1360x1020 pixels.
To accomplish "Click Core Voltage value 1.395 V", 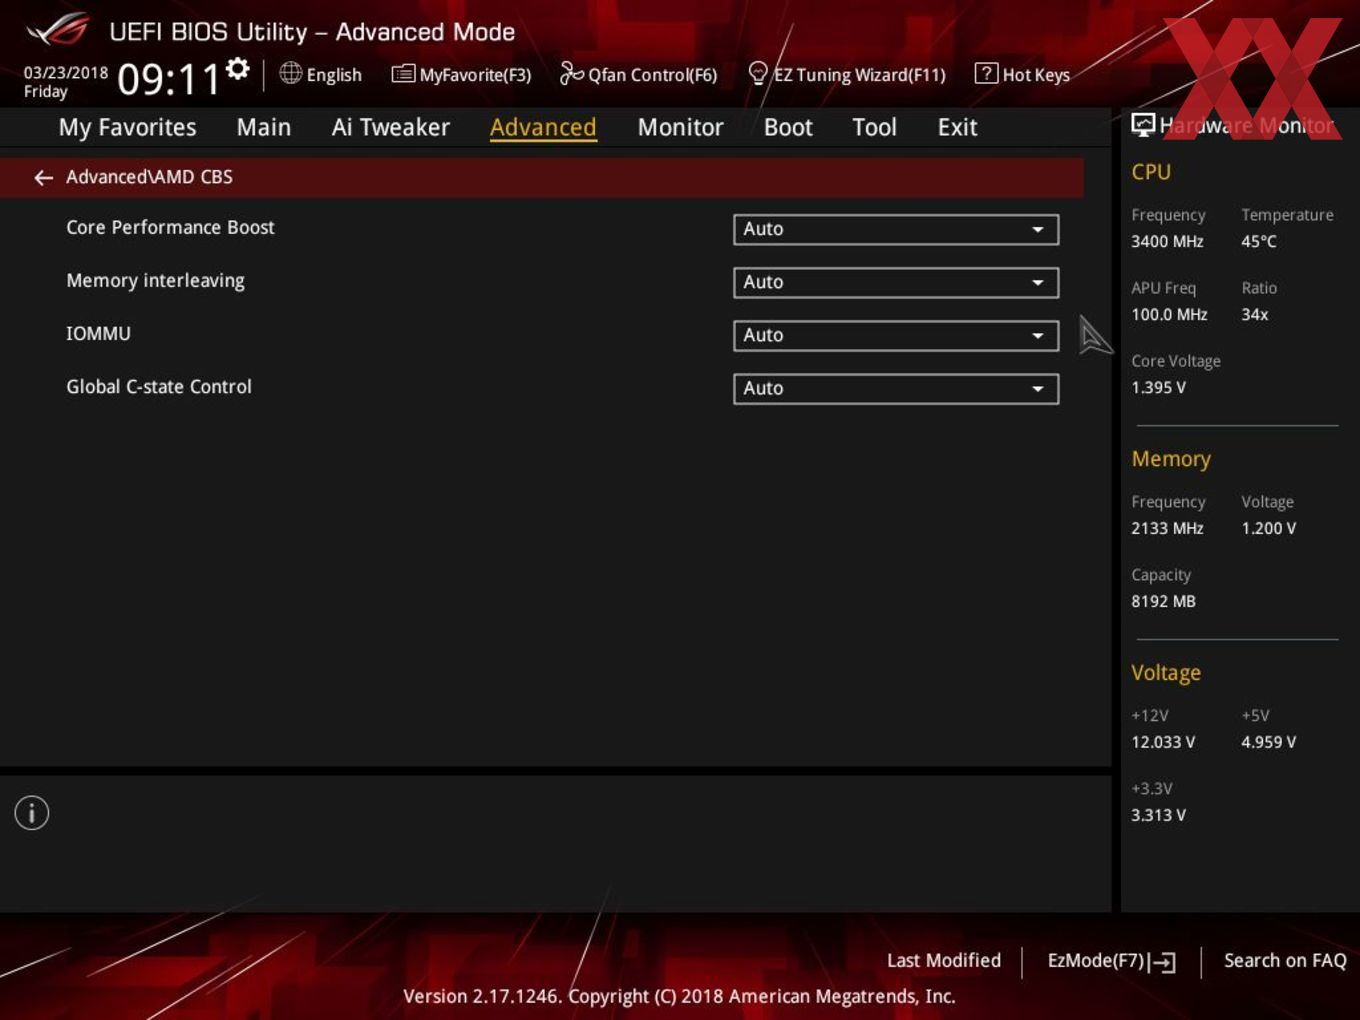I will pyautogui.click(x=1158, y=387).
